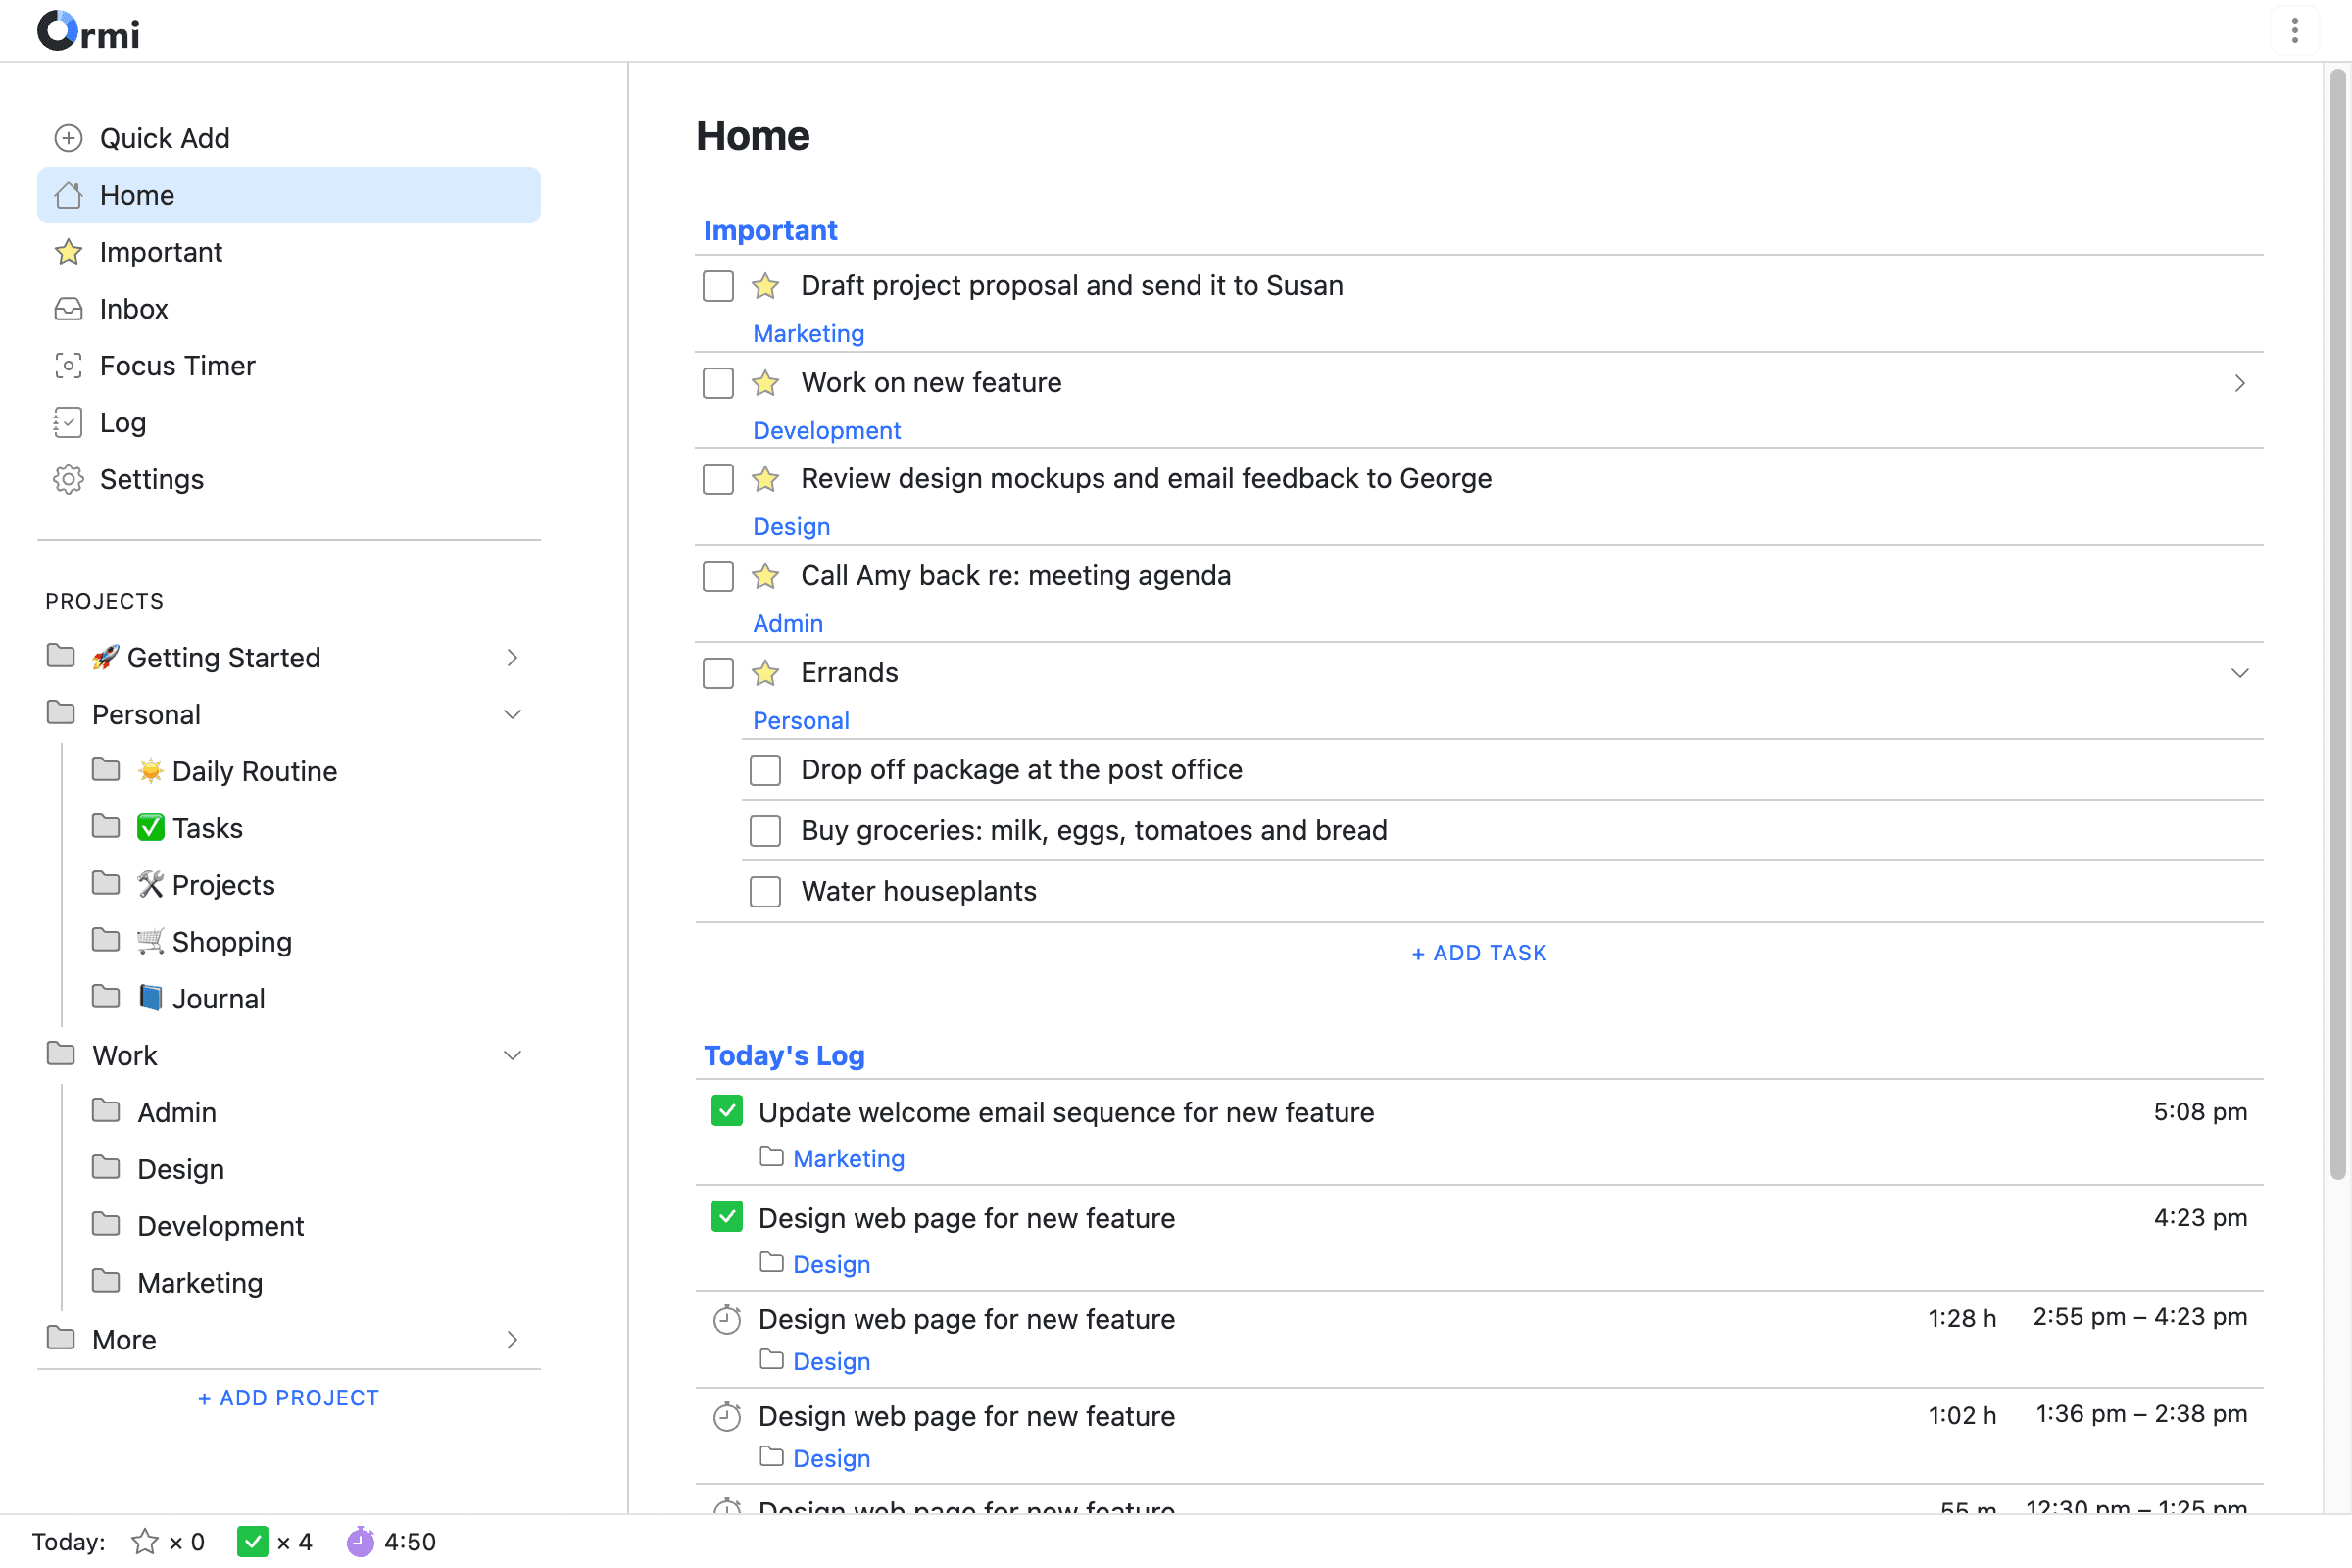The width and height of the screenshot is (2352, 1568).
Task: Click the purple timer icon in status bar
Action: click(360, 1541)
